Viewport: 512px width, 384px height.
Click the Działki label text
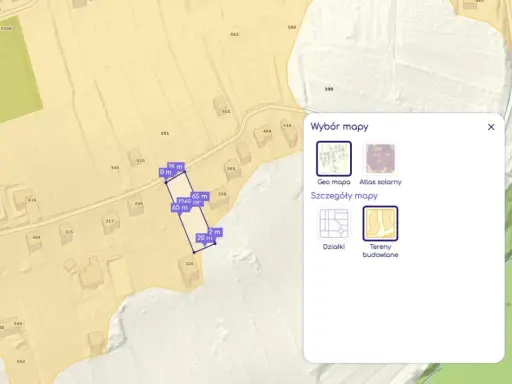tap(334, 247)
